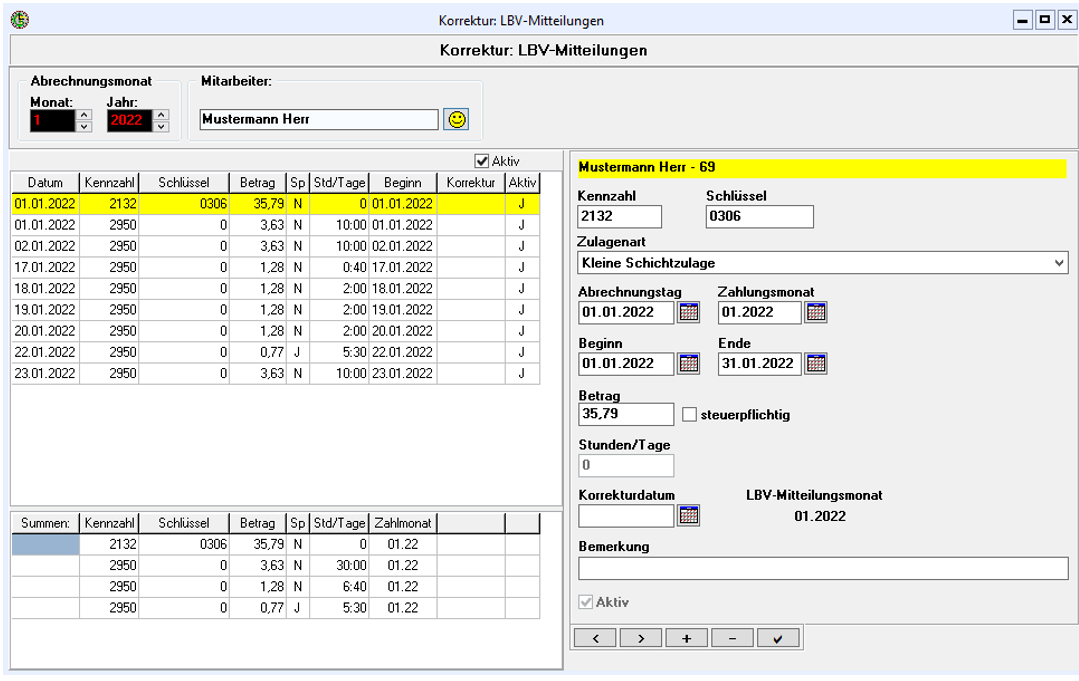Click into the Mitarbeiter name field
The image size is (1079, 681).
tap(319, 119)
